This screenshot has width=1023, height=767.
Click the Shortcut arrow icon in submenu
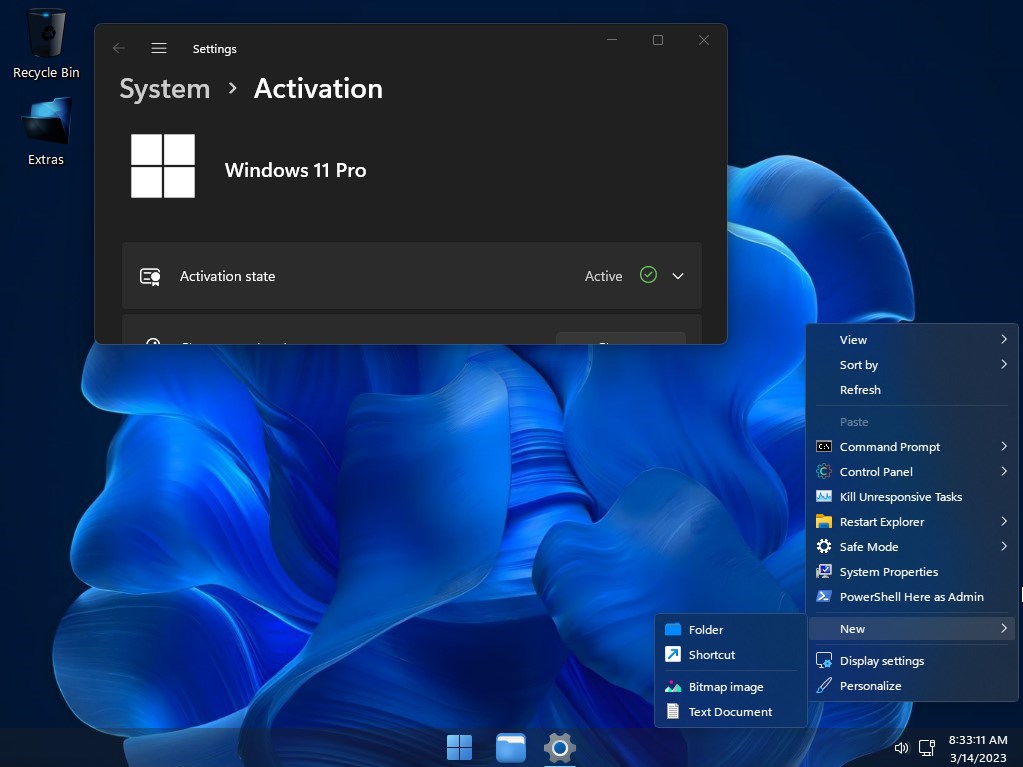(673, 654)
